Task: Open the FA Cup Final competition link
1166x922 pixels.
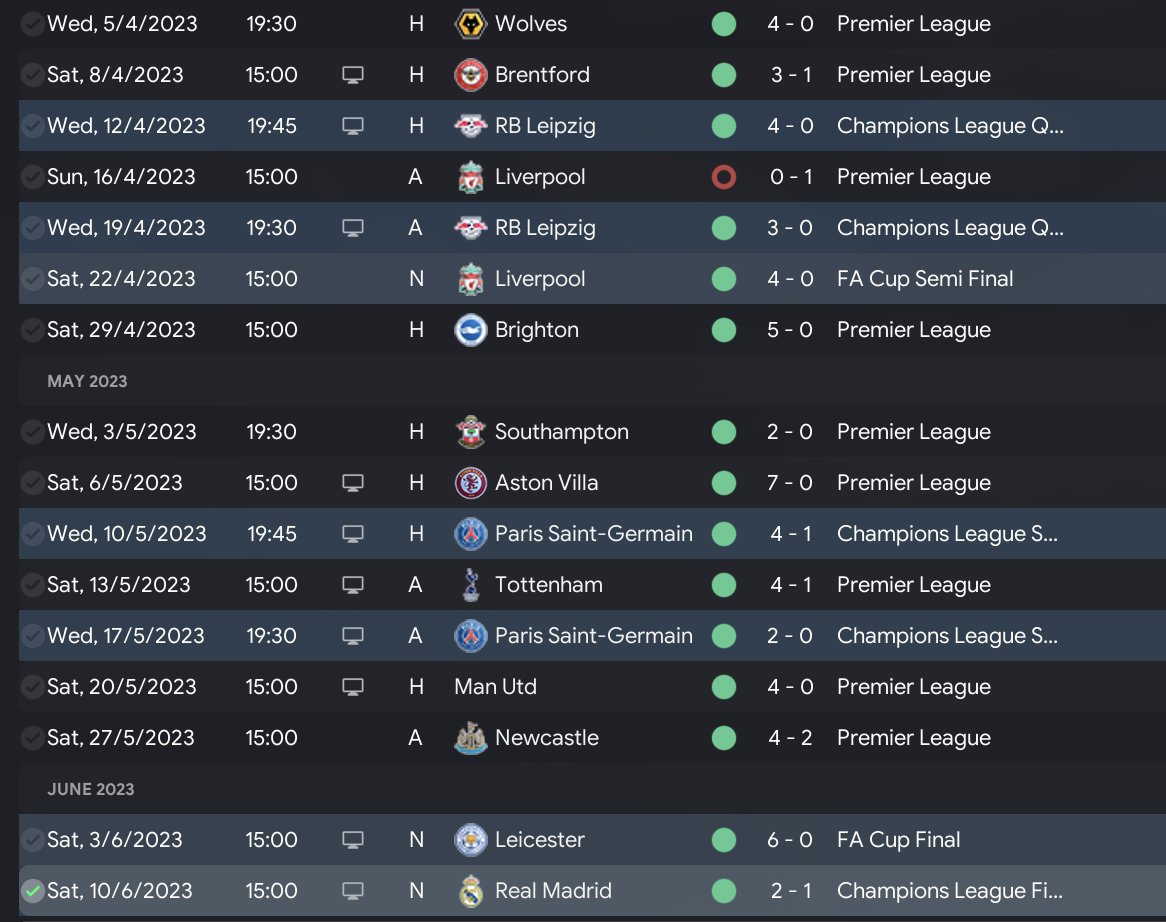Action: click(898, 840)
